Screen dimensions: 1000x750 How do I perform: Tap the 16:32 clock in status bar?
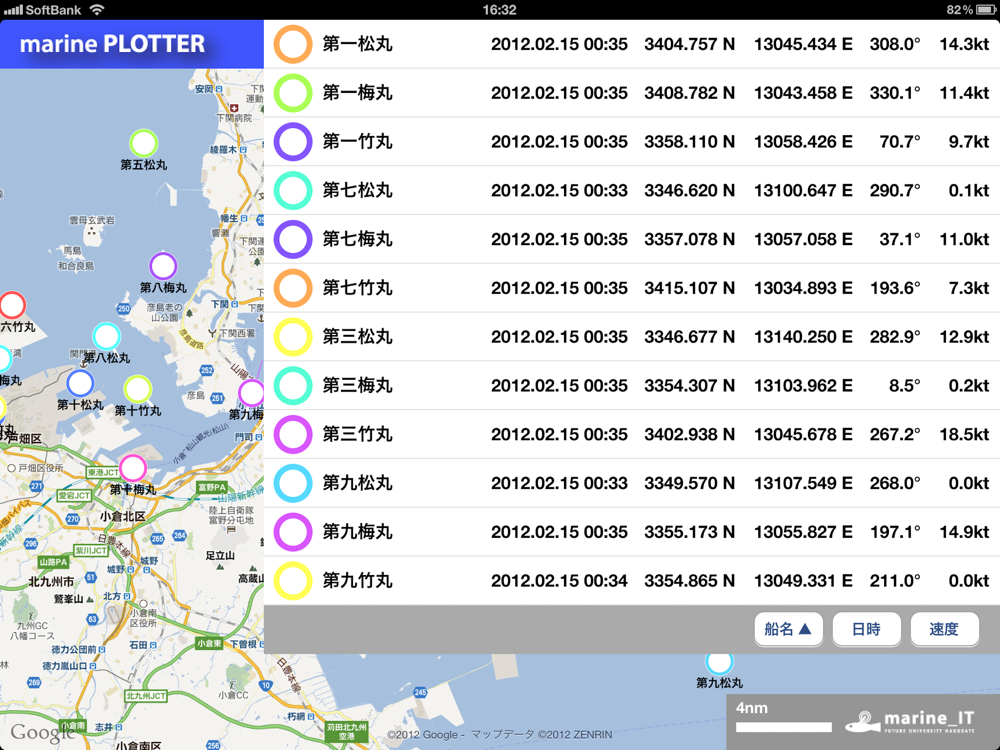pos(499,10)
